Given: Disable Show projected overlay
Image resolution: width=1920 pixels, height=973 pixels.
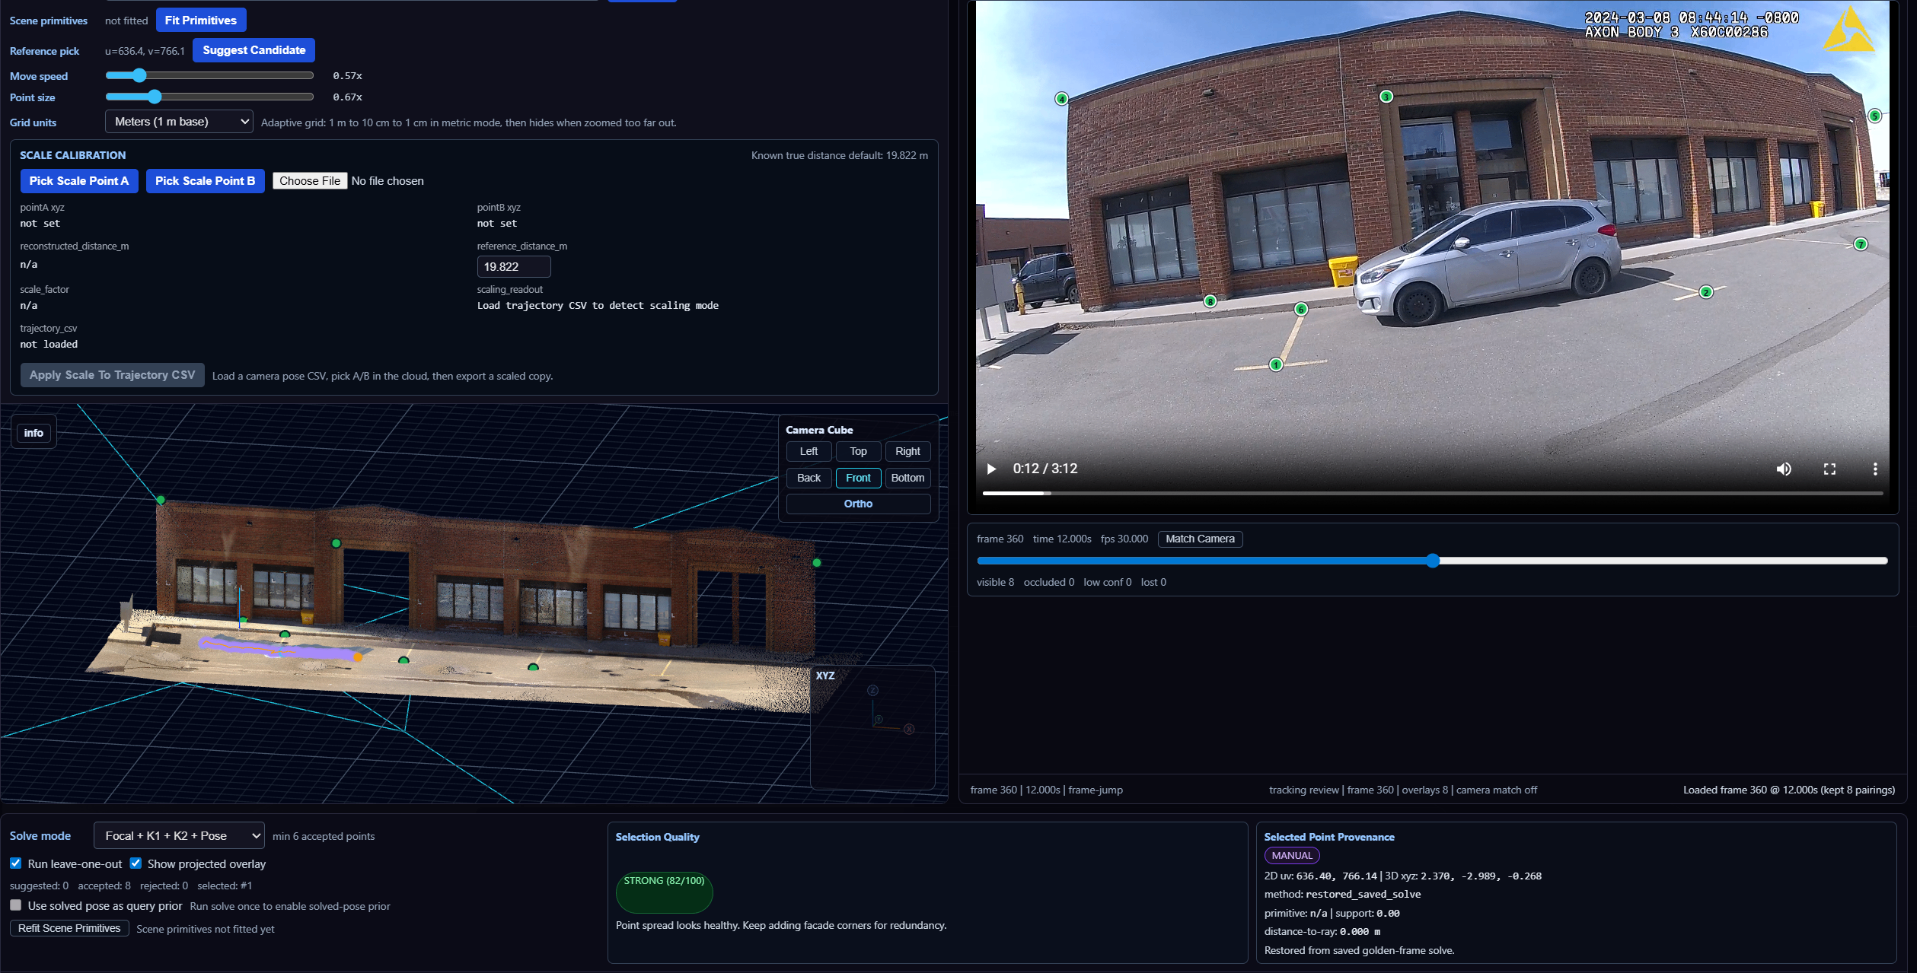Looking at the screenshot, I should (x=137, y=862).
